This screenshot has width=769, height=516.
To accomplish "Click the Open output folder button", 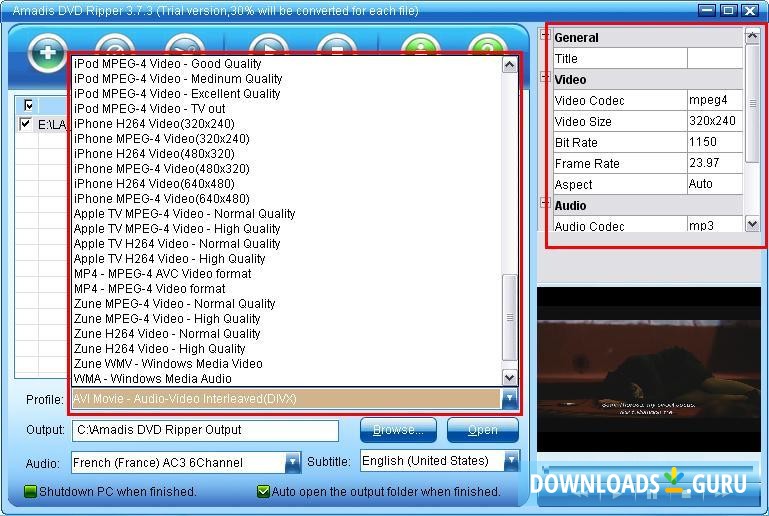I will 483,430.
